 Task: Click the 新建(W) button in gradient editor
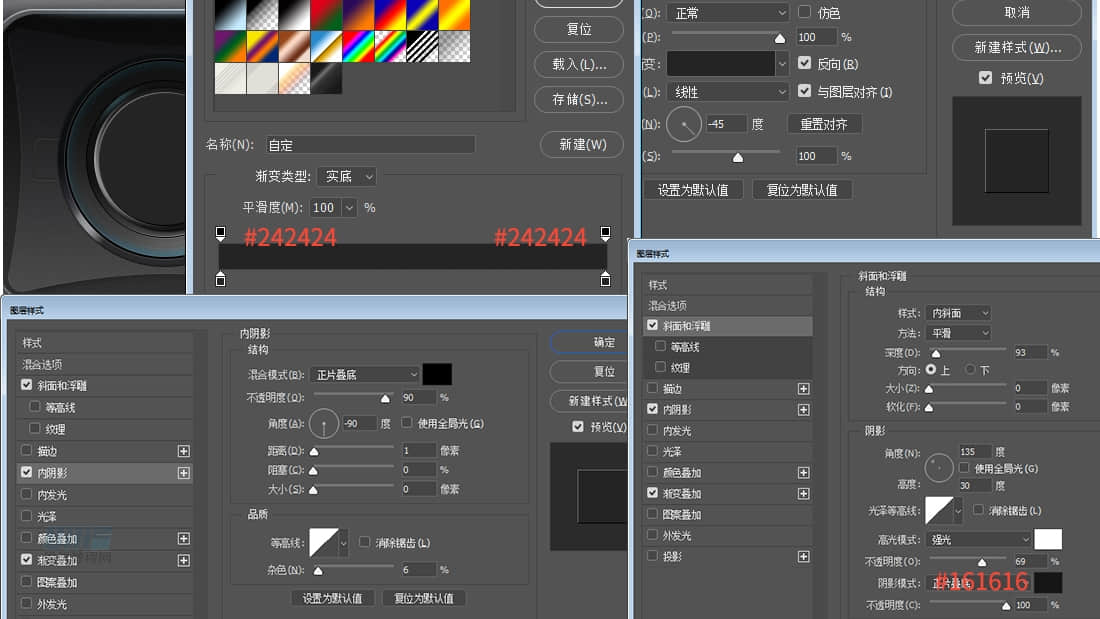tap(582, 145)
